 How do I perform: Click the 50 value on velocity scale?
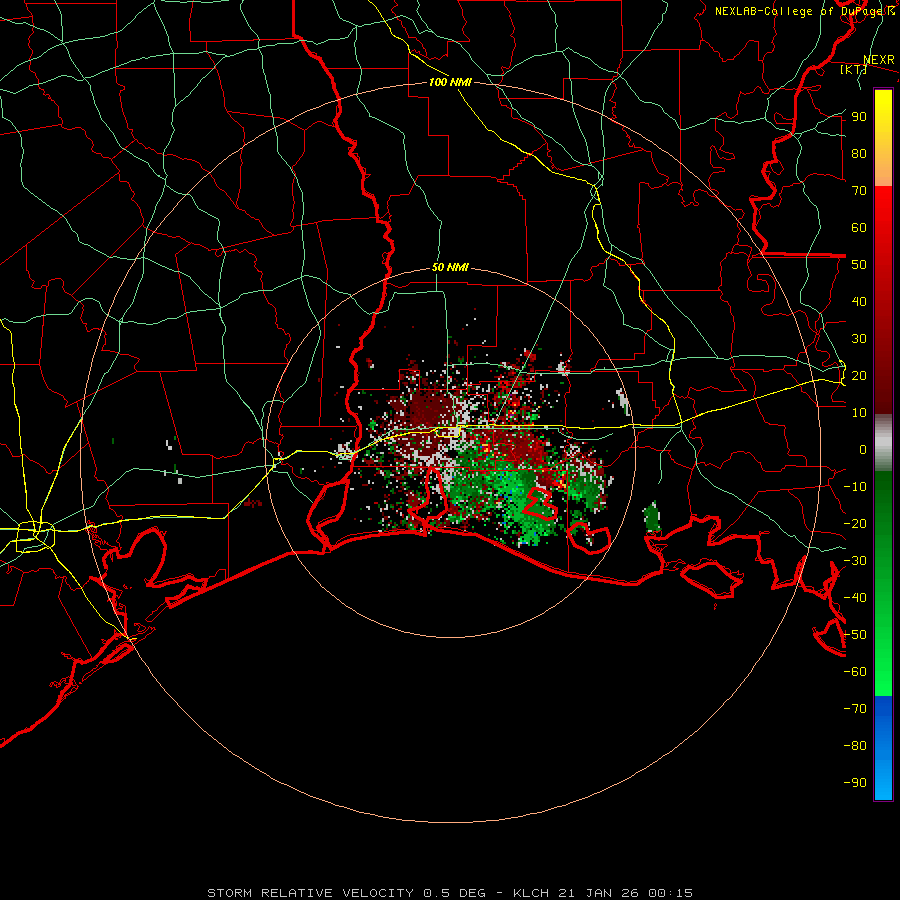pyautogui.click(x=859, y=265)
